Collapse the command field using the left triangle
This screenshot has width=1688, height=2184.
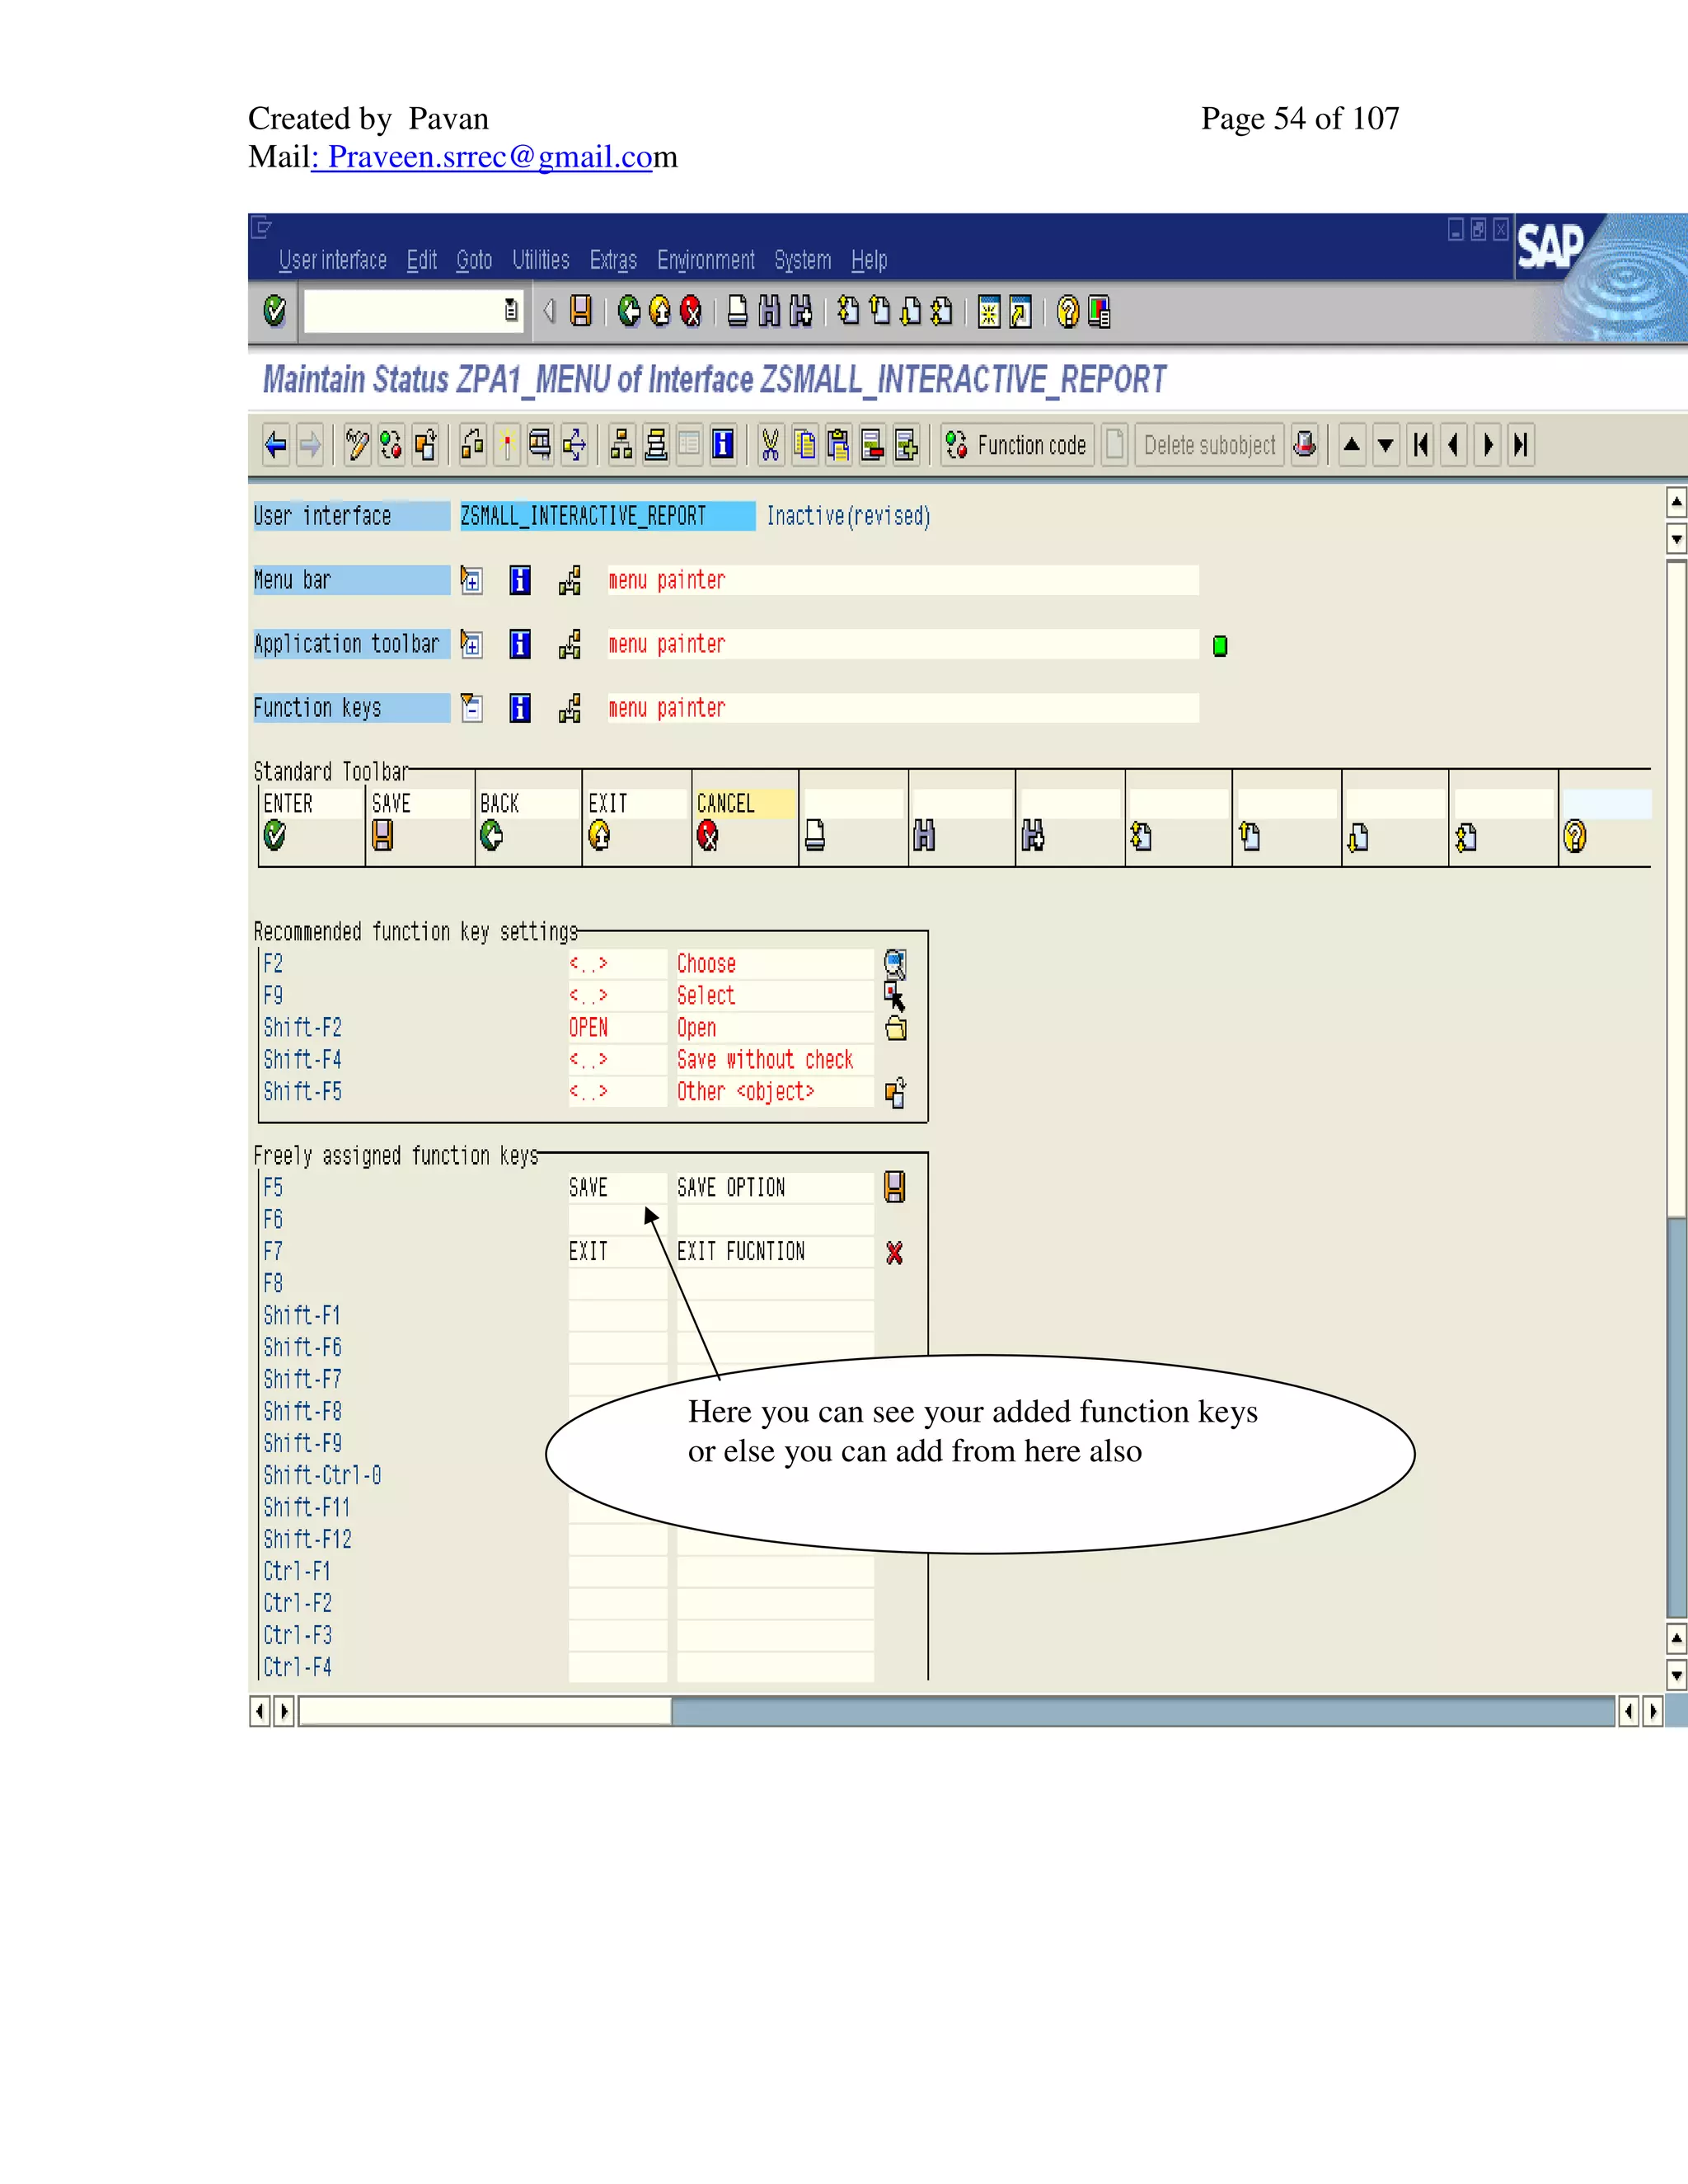pos(549,311)
